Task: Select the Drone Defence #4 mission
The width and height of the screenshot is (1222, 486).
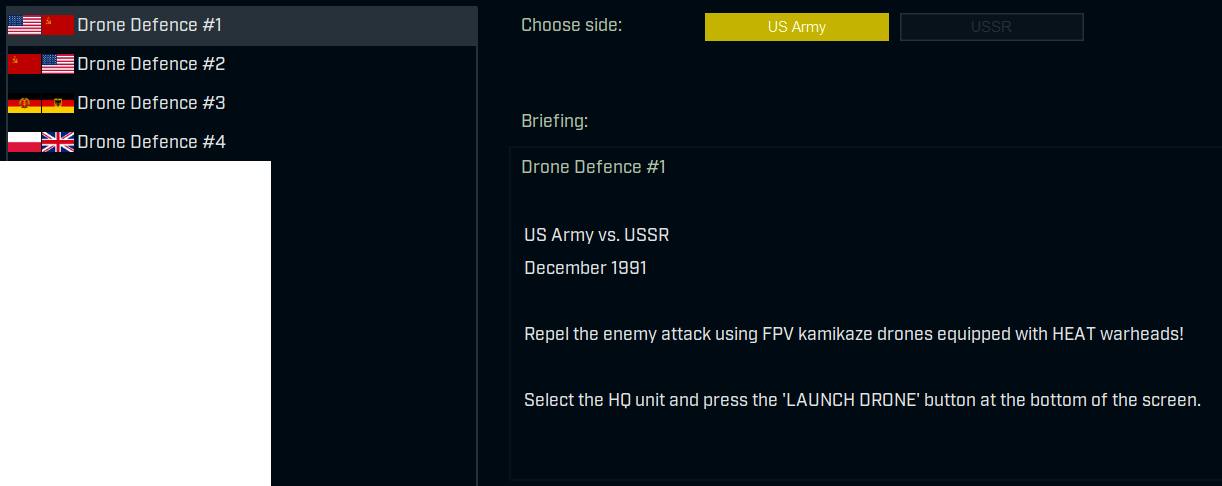Action: coord(151,142)
